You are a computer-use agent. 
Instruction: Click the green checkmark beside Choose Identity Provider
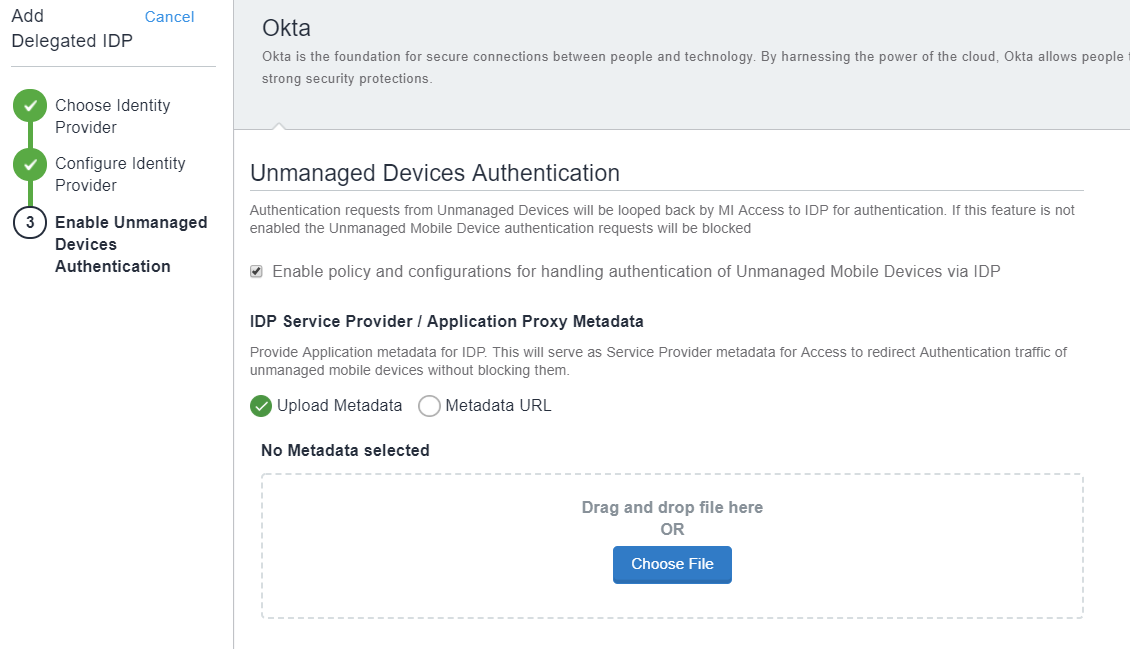[x=30, y=106]
